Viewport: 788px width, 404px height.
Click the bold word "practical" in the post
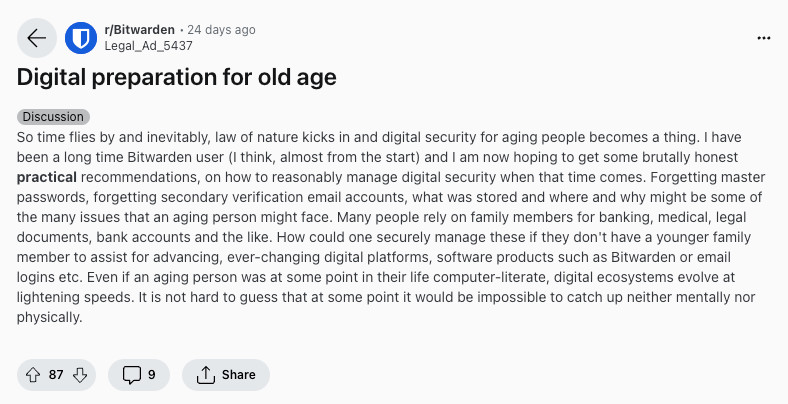click(x=54, y=177)
